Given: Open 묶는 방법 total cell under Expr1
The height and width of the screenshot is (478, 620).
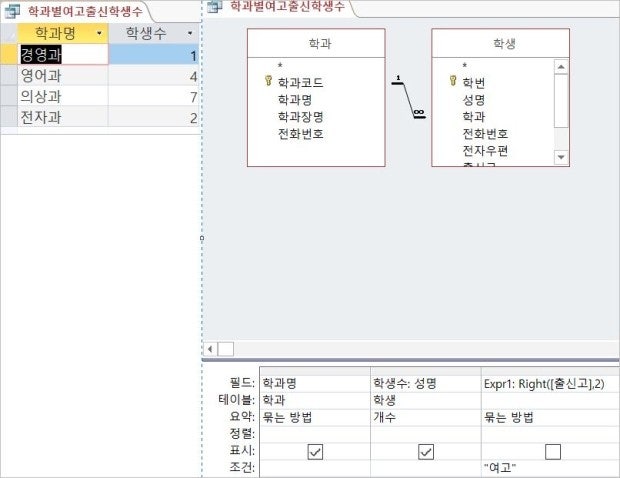Looking at the screenshot, I should click(x=550, y=417).
